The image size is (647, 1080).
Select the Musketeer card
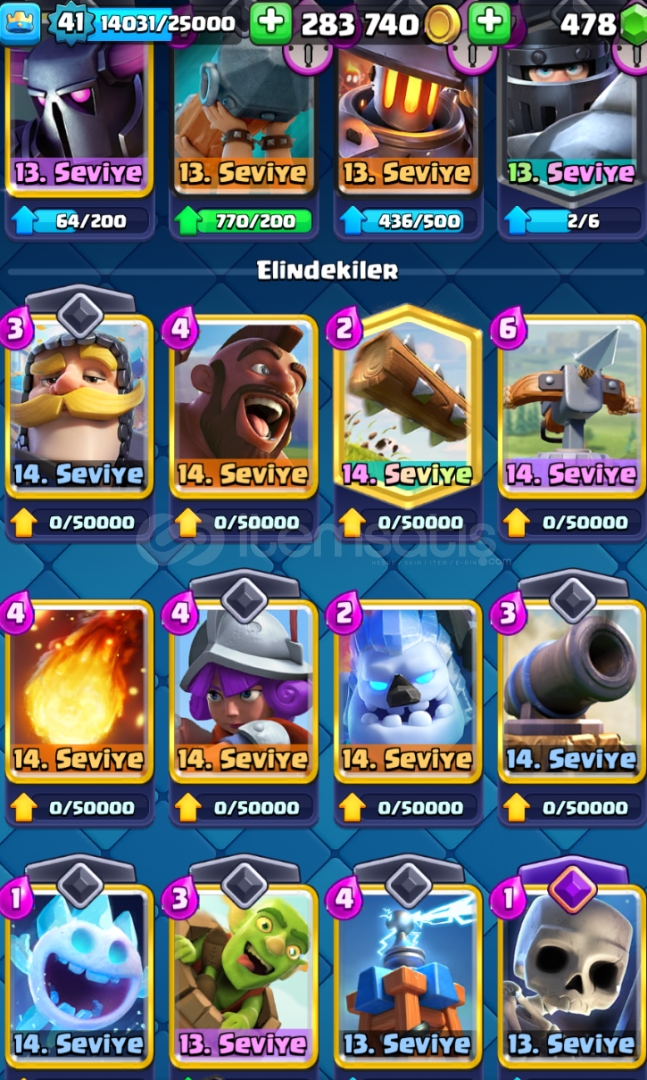click(x=243, y=691)
